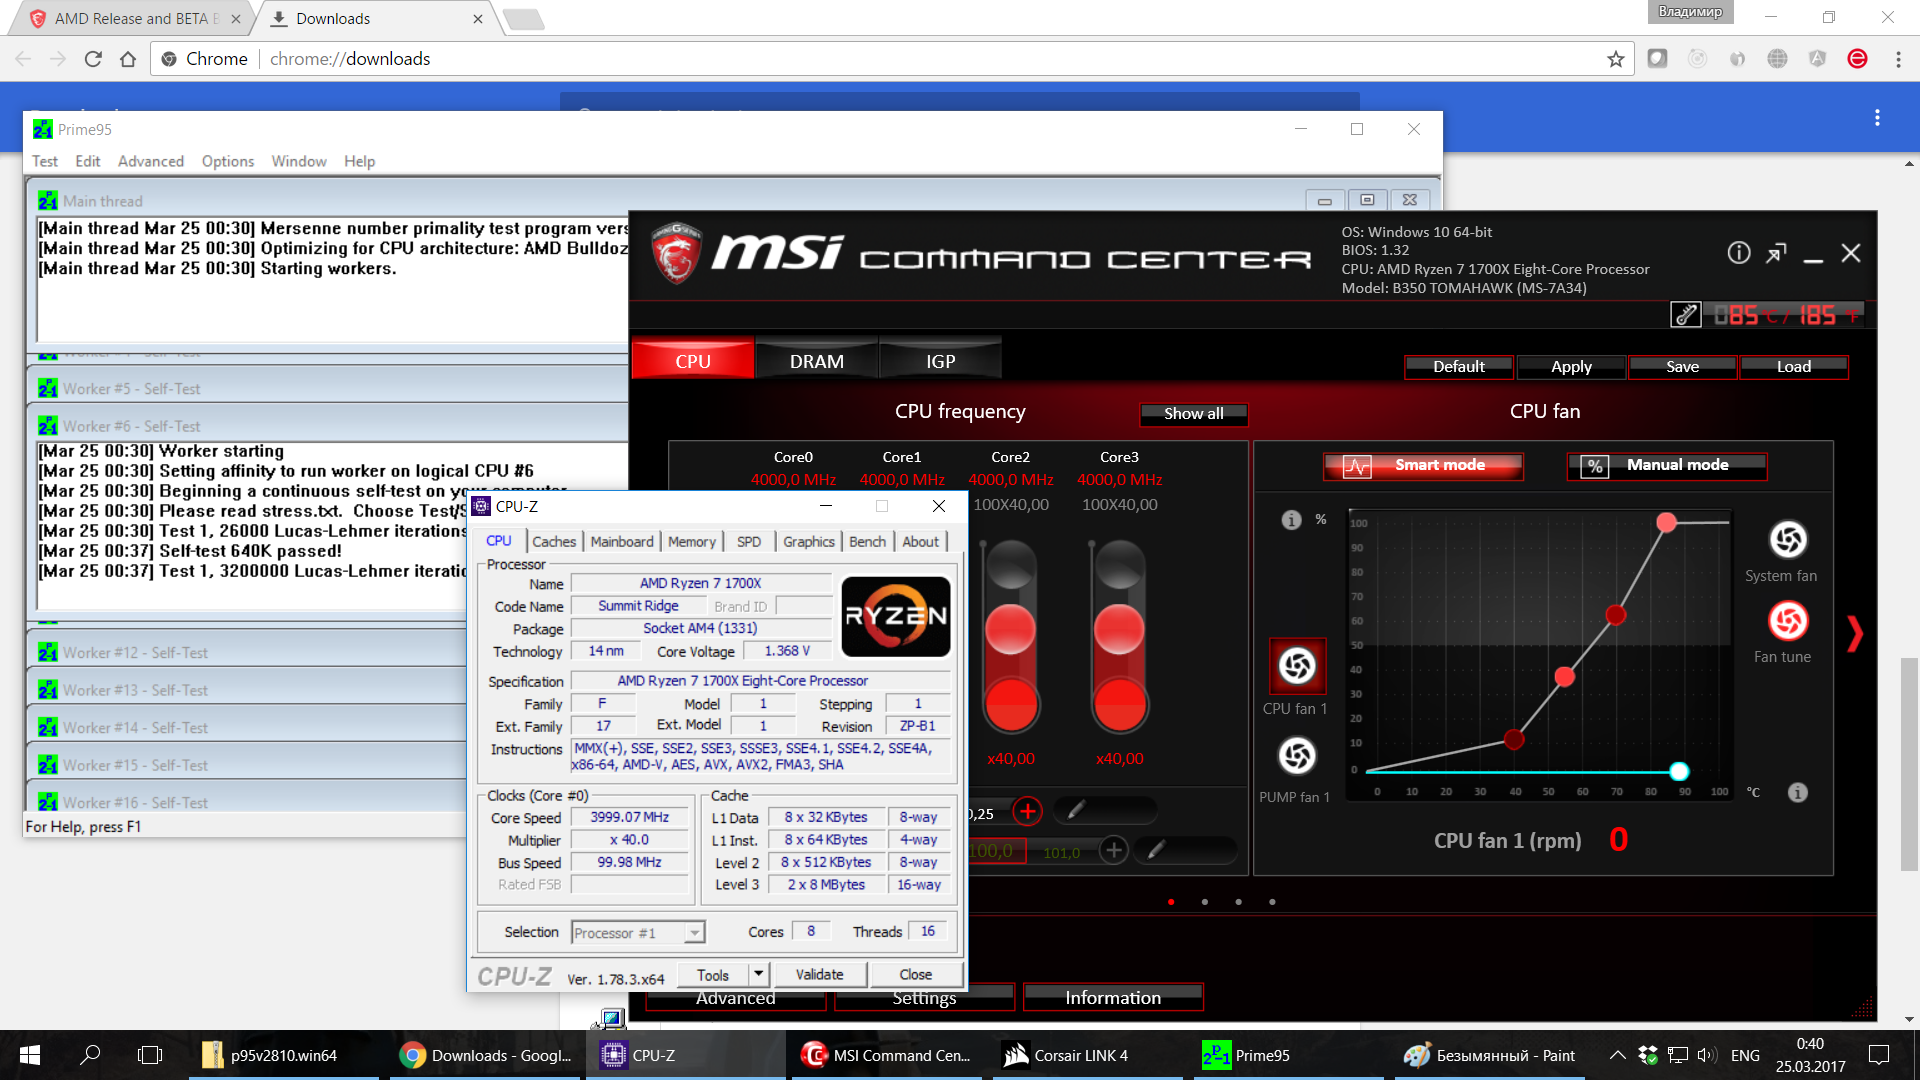Open Corsair LINK 4 from the taskbar
Image resolution: width=1920 pixels, height=1080 pixels.
point(1066,1055)
